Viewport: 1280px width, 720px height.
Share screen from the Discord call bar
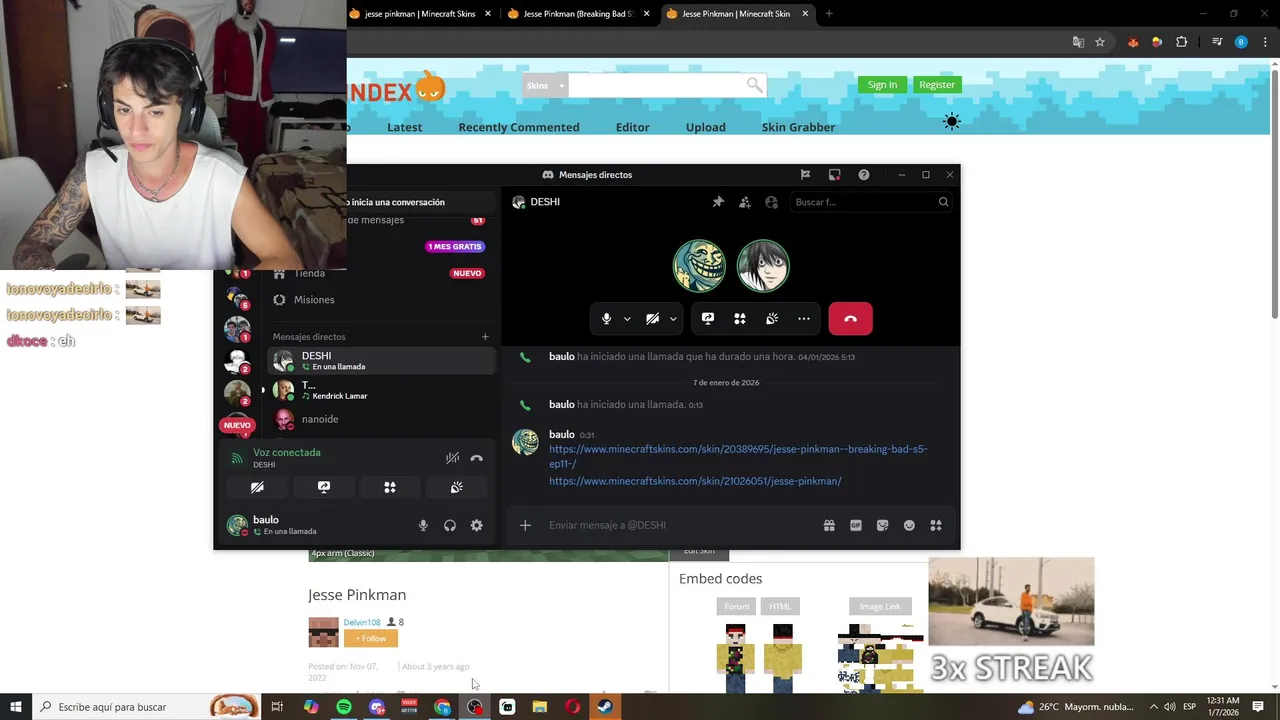tap(708, 319)
